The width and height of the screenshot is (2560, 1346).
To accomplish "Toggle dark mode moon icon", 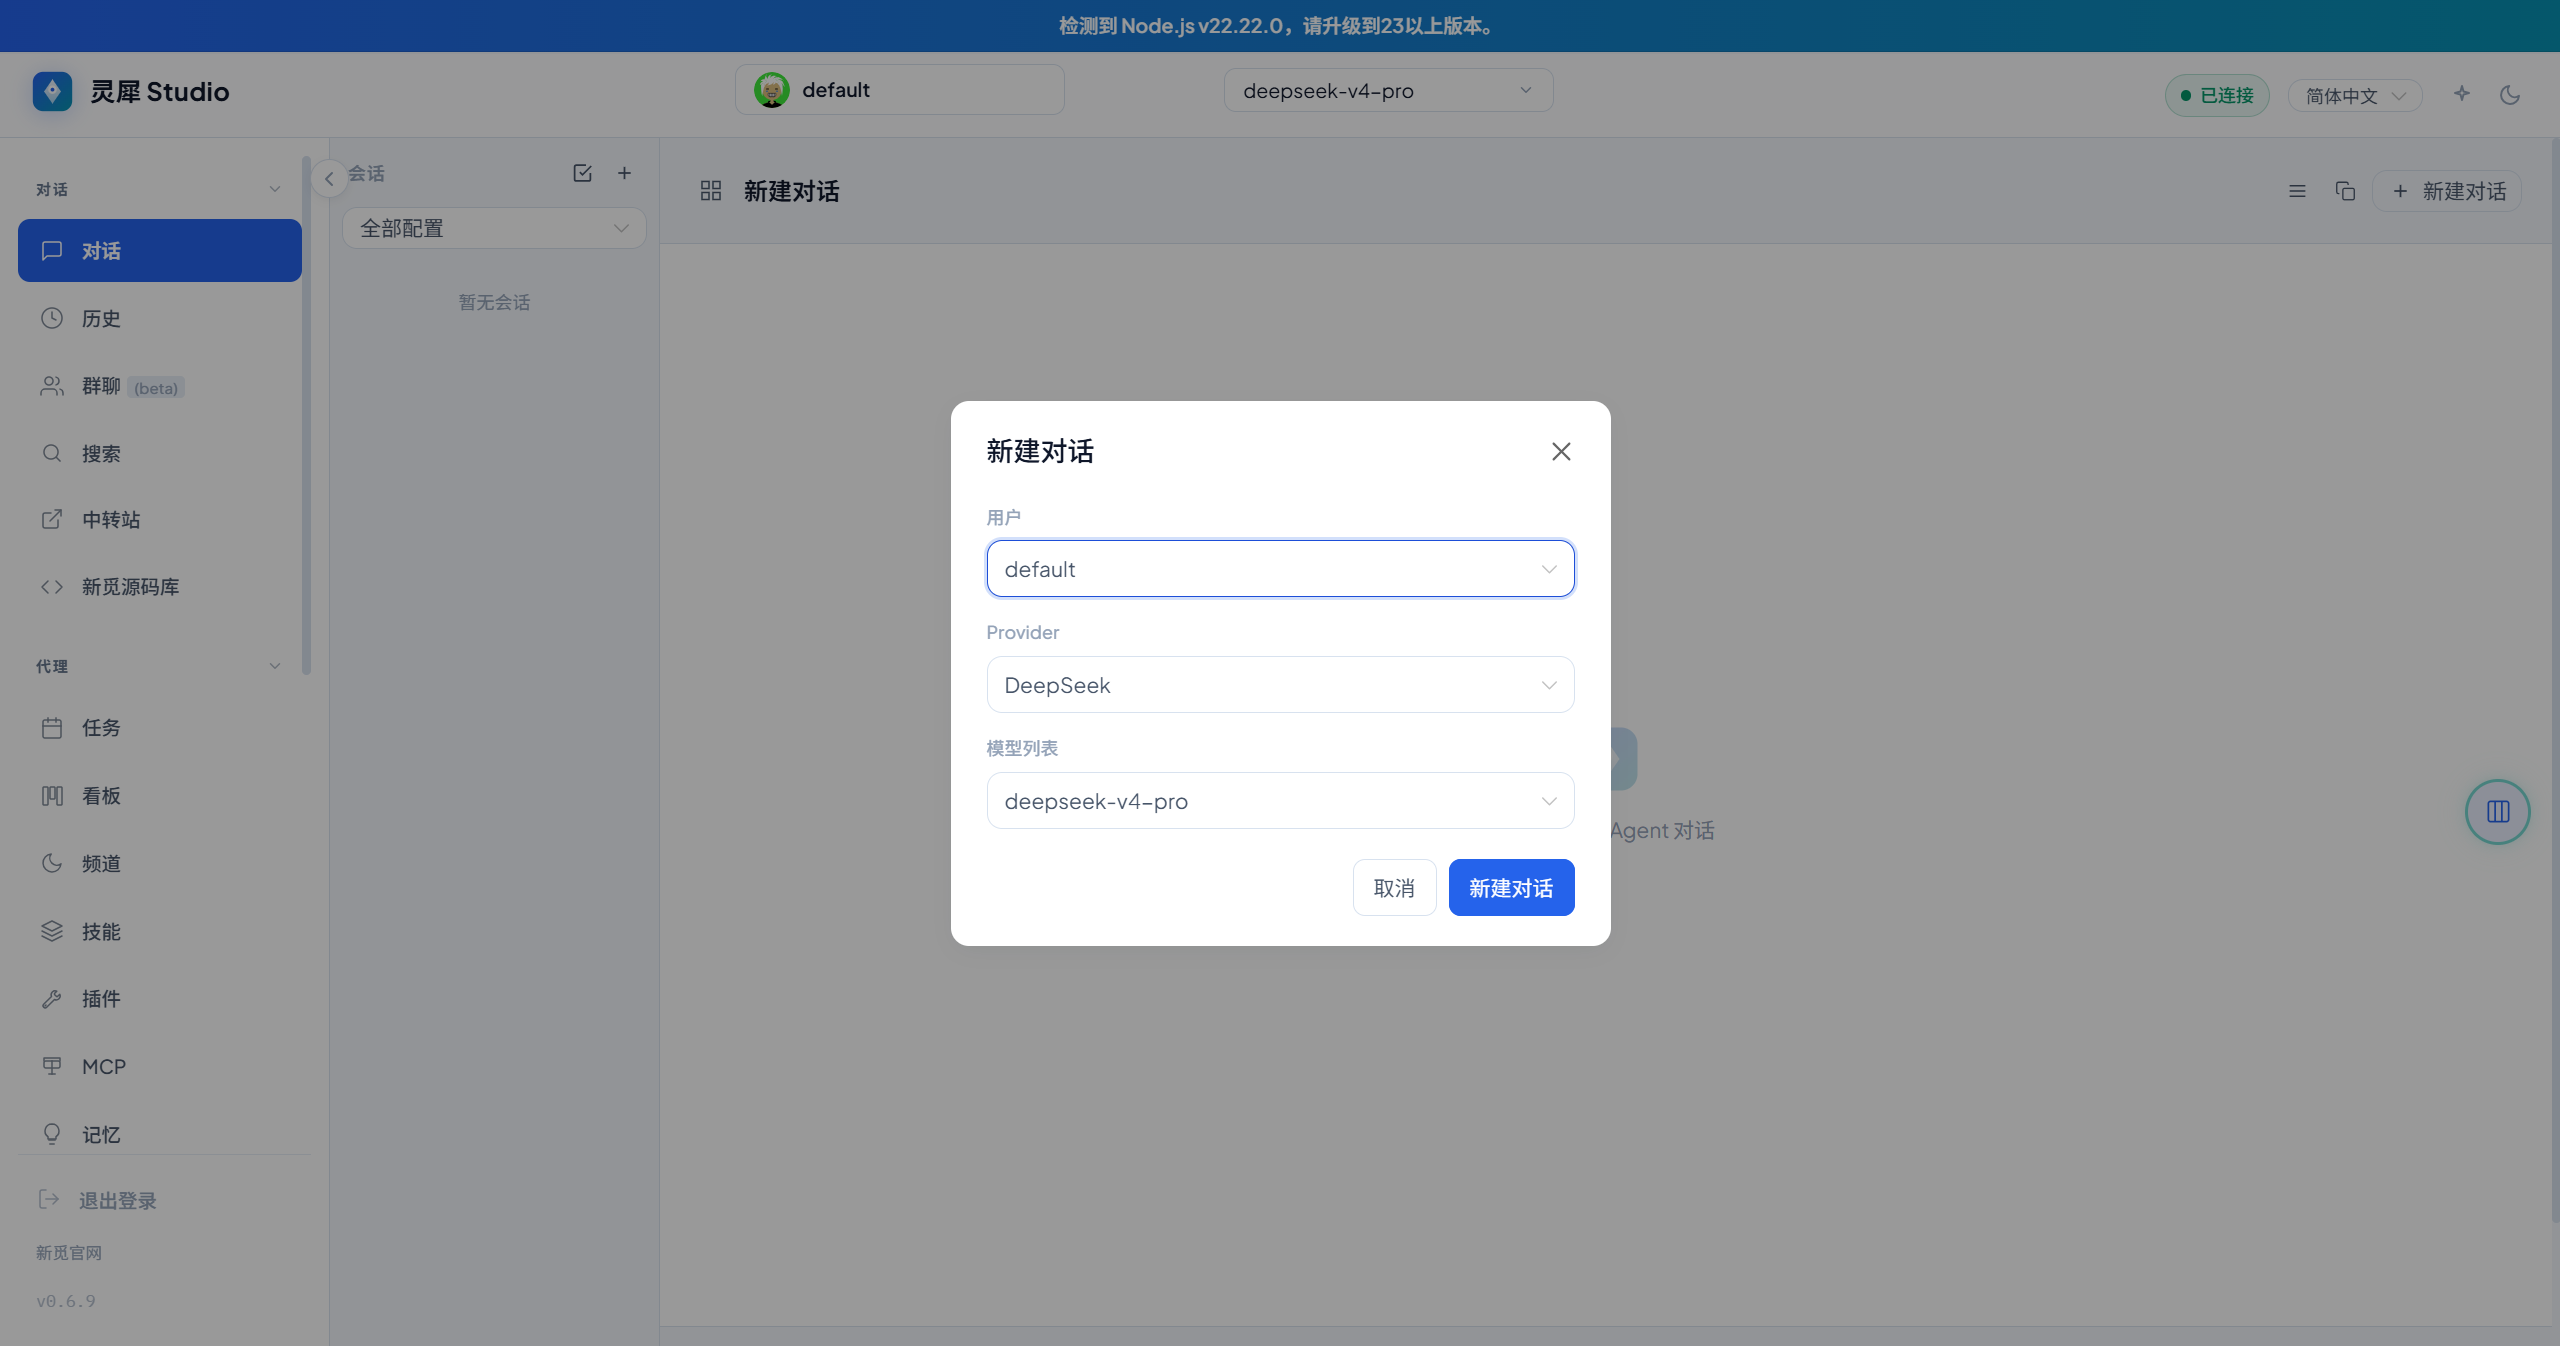I will [2510, 96].
